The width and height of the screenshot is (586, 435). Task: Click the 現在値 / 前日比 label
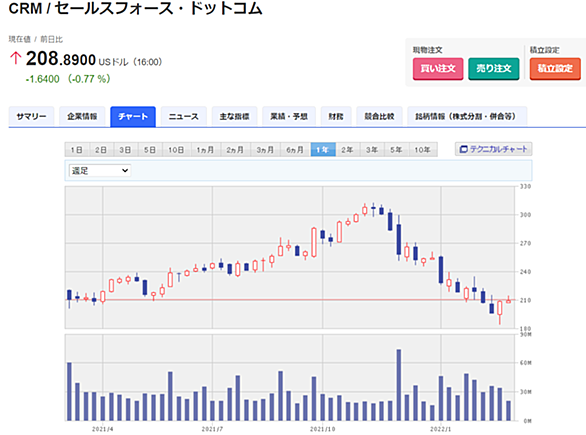(x=36, y=39)
